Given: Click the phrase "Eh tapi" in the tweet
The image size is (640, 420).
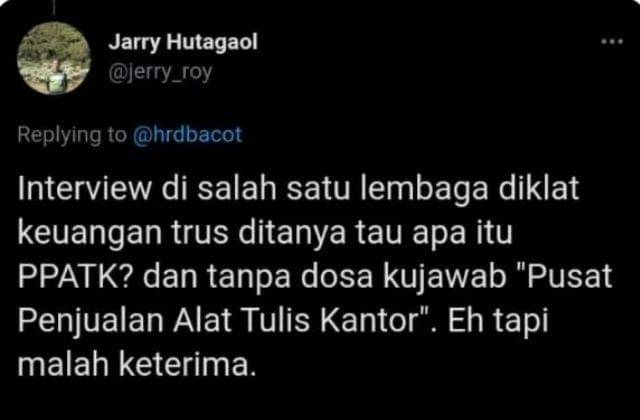Looking at the screenshot, I should (498, 321).
